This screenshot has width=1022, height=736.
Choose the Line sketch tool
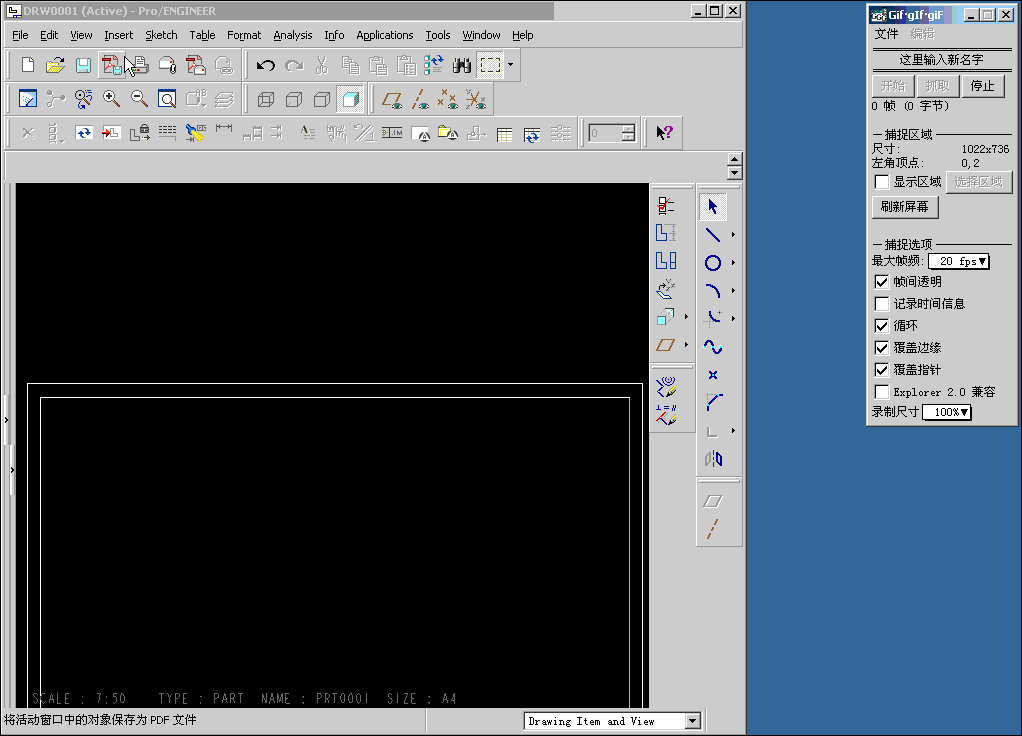pyautogui.click(x=712, y=235)
